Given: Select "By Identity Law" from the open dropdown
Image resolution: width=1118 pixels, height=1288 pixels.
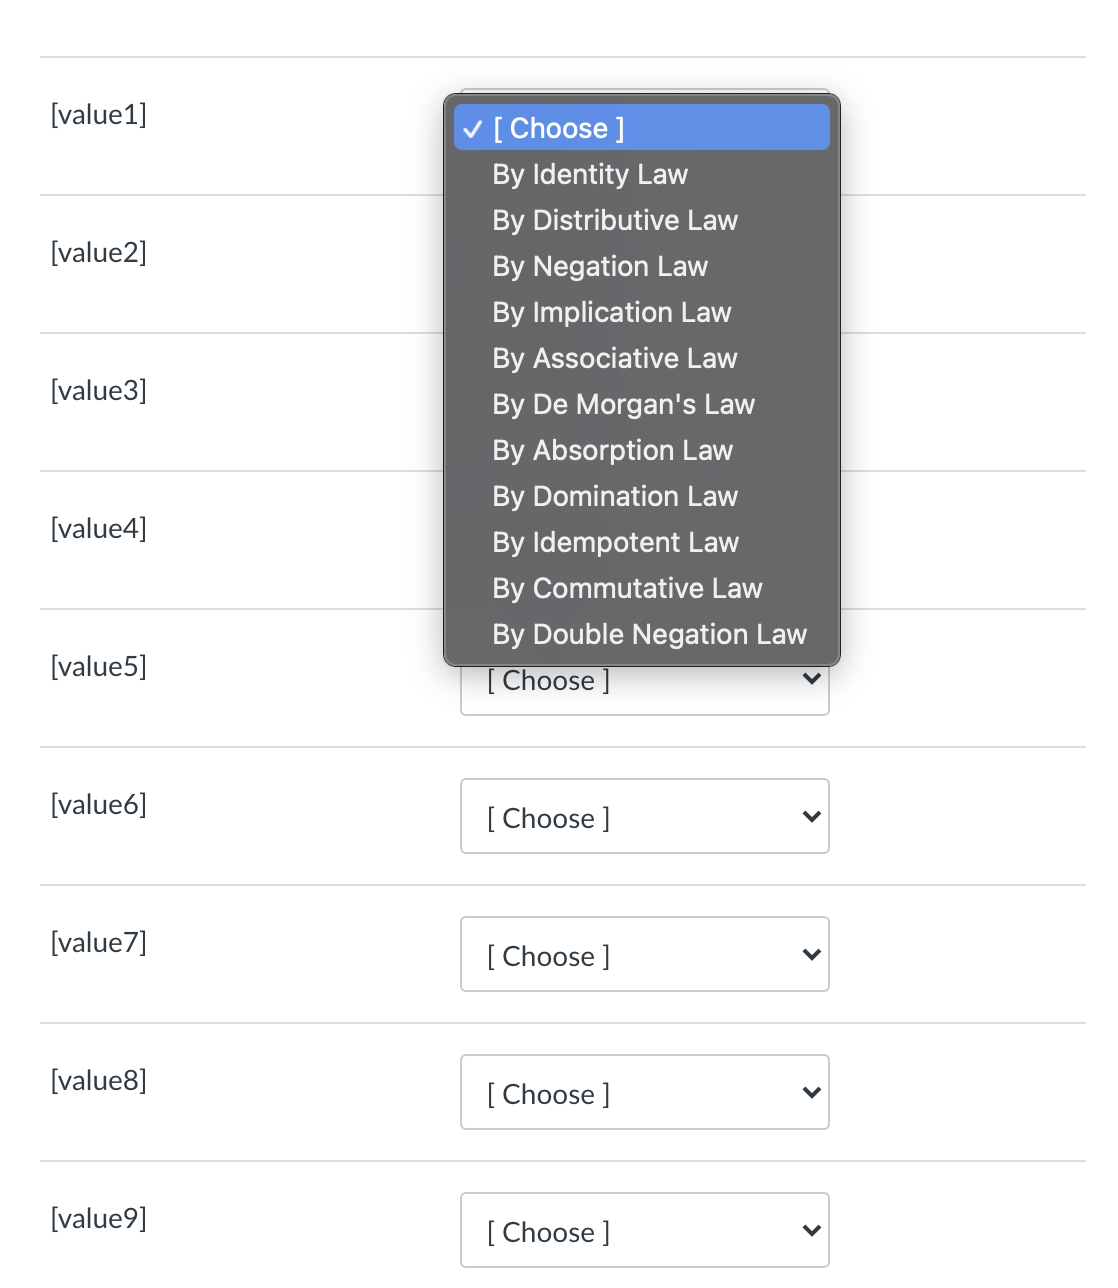Looking at the screenshot, I should (x=589, y=174).
